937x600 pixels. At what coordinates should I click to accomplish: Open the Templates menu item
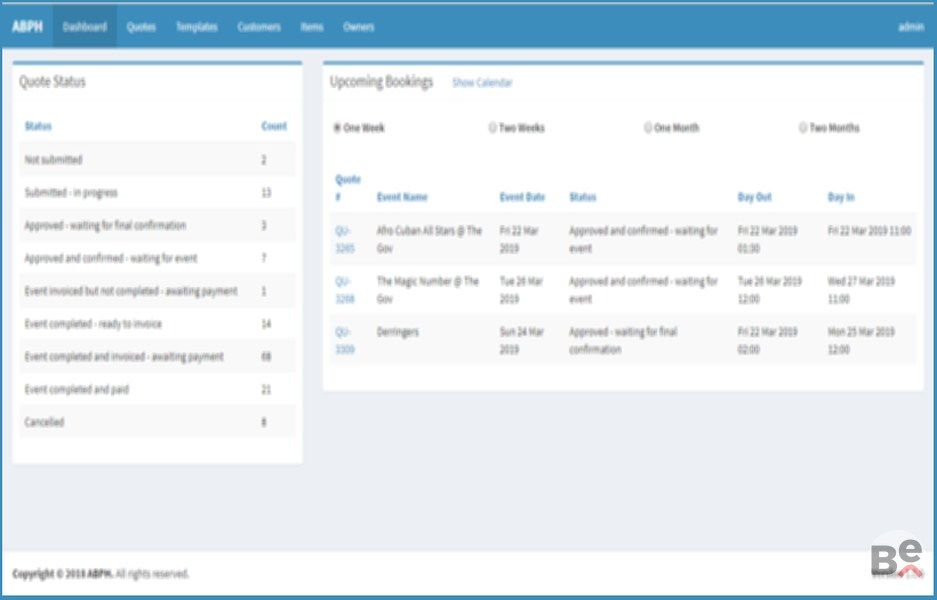pos(197,27)
